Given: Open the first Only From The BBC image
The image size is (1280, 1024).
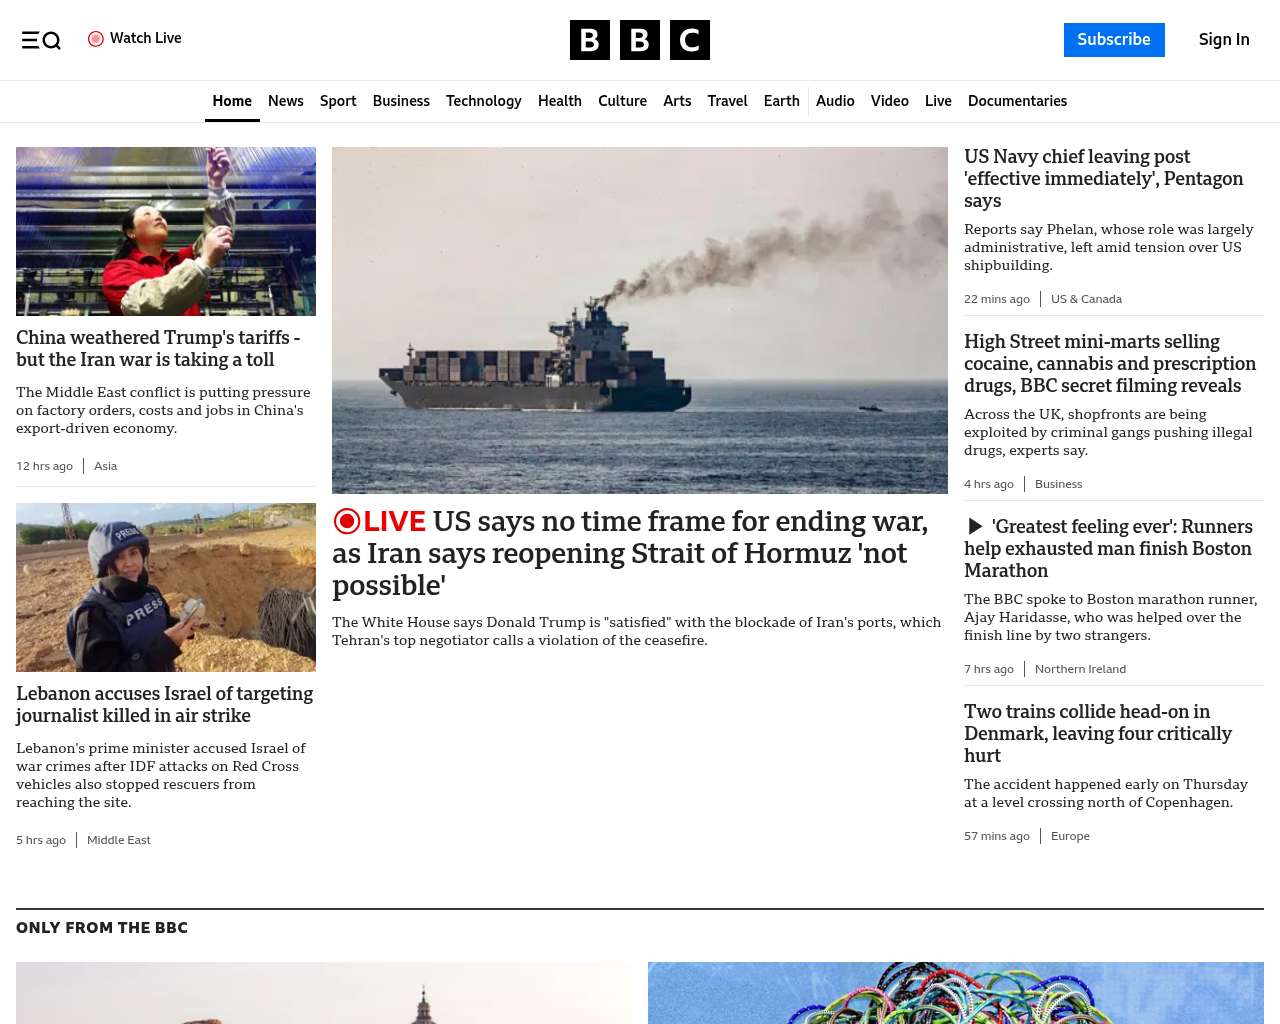Looking at the screenshot, I should 324,993.
